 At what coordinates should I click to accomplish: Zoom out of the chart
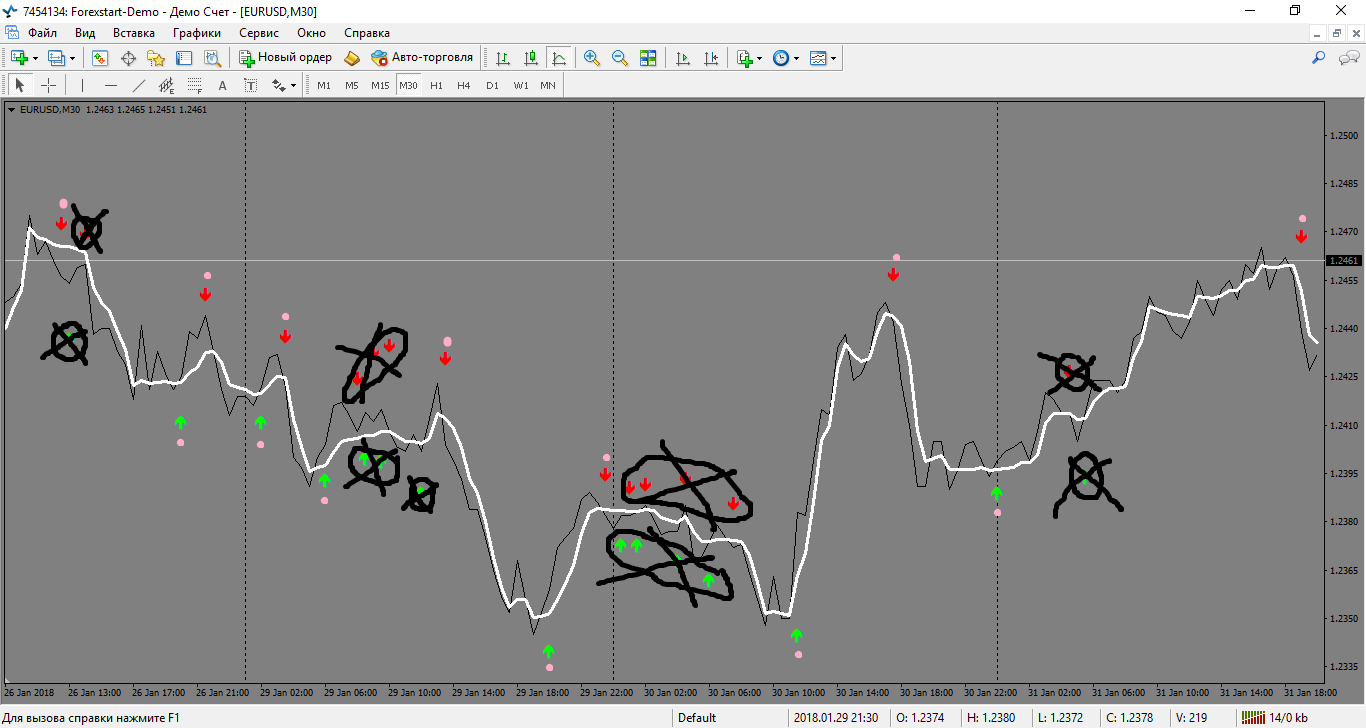[620, 58]
